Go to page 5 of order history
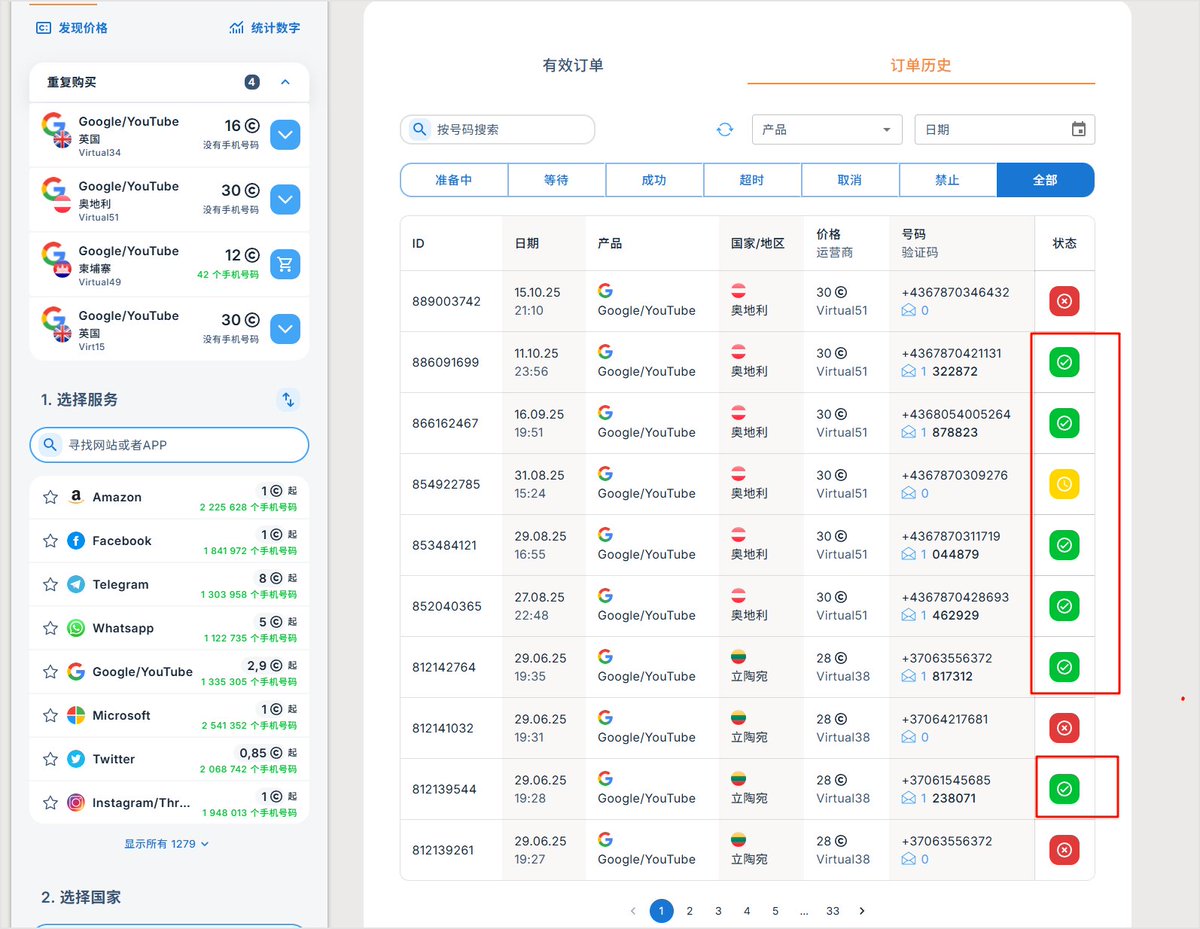 (x=775, y=911)
